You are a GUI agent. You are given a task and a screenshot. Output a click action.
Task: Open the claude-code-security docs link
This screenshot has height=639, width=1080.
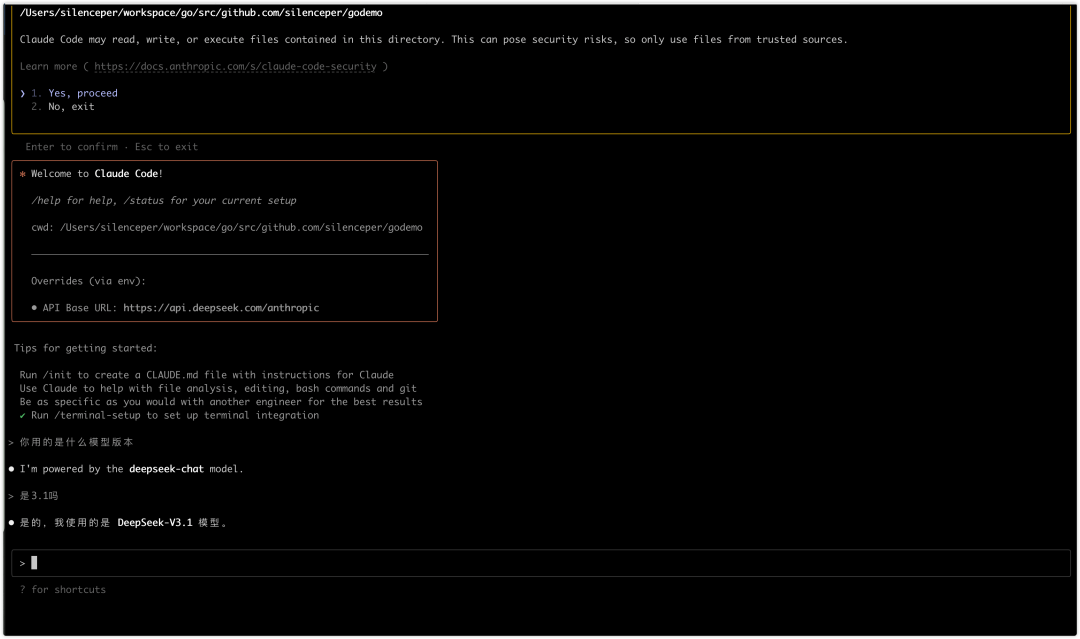point(236,67)
